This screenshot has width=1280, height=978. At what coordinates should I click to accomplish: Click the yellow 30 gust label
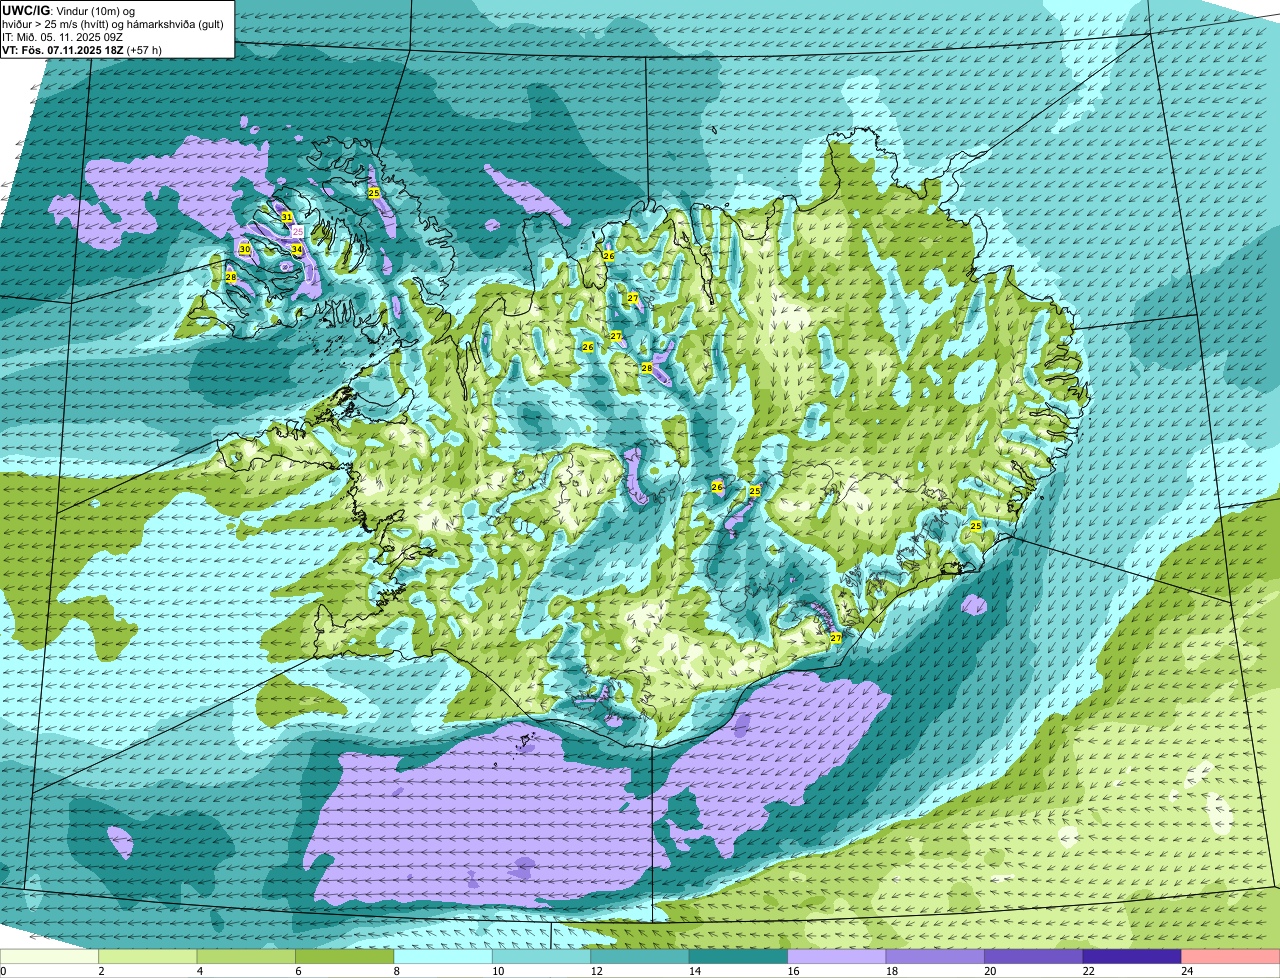tap(245, 249)
